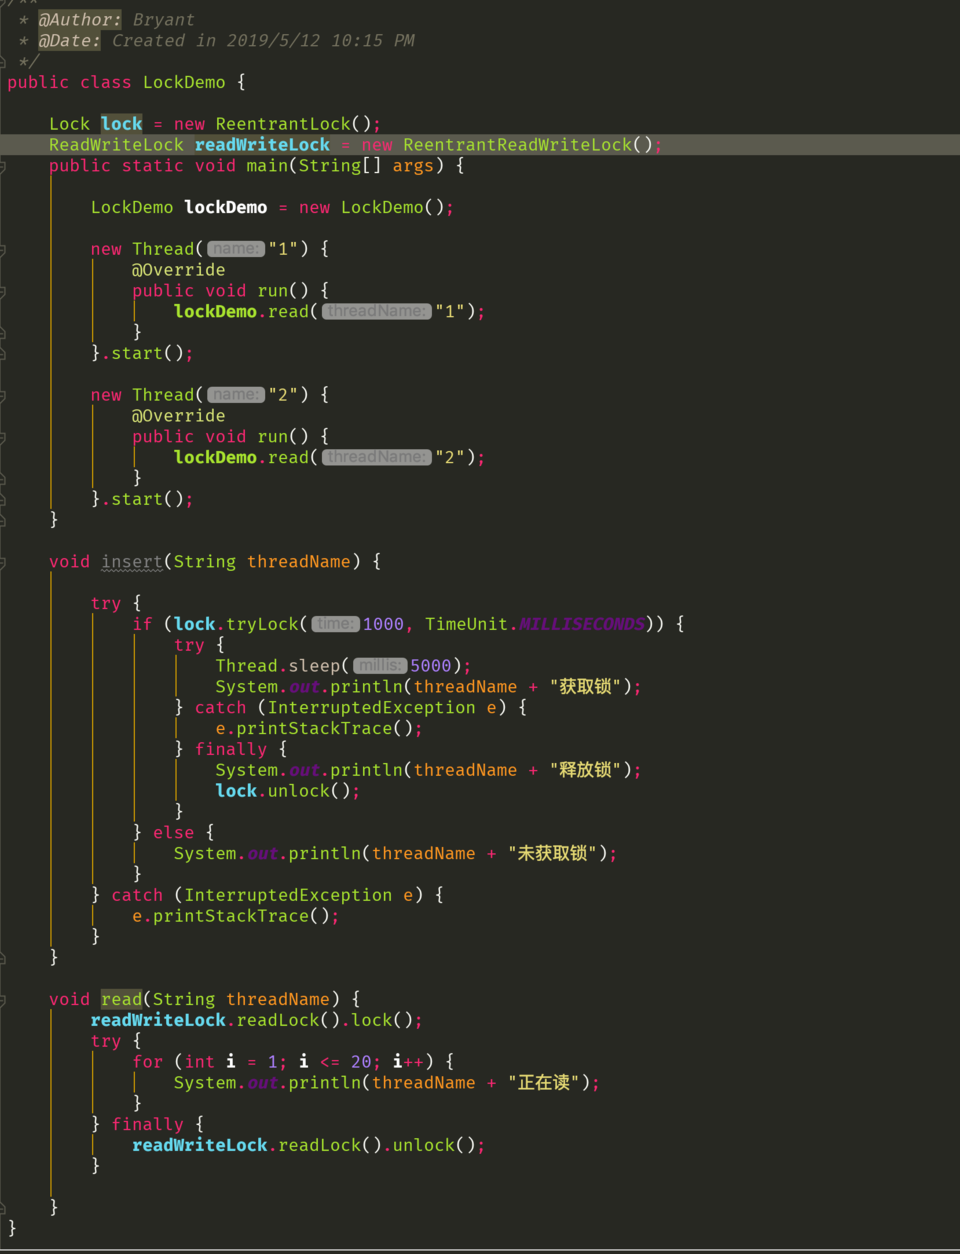Viewport: 960px width, 1254px height.
Task: Click lockDemo variable in its declaration line
Action: pyautogui.click(x=226, y=207)
